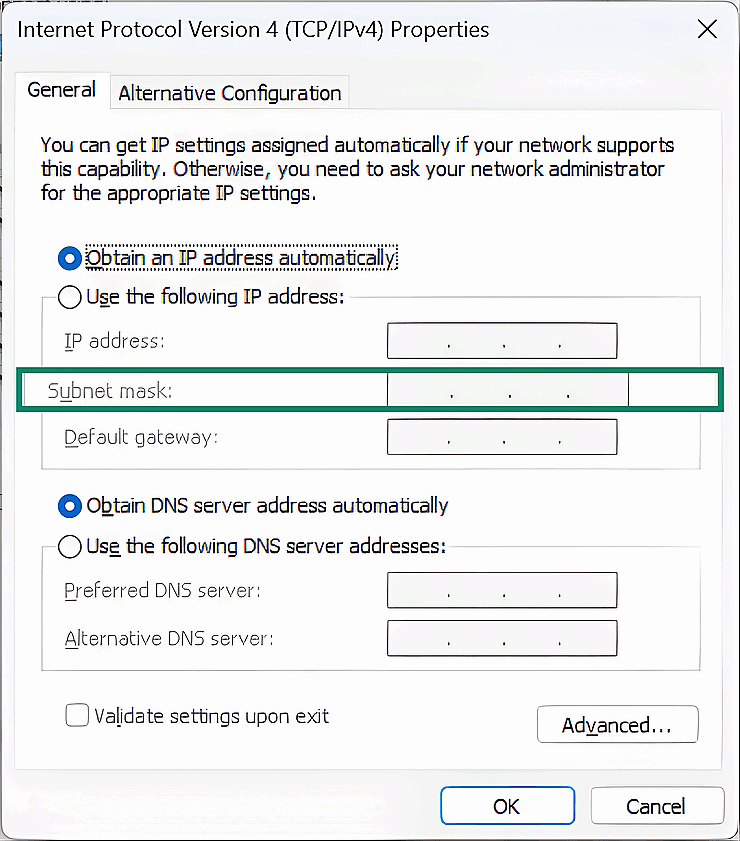Click the dialog title bar text
The image size is (740, 841).
point(254,30)
